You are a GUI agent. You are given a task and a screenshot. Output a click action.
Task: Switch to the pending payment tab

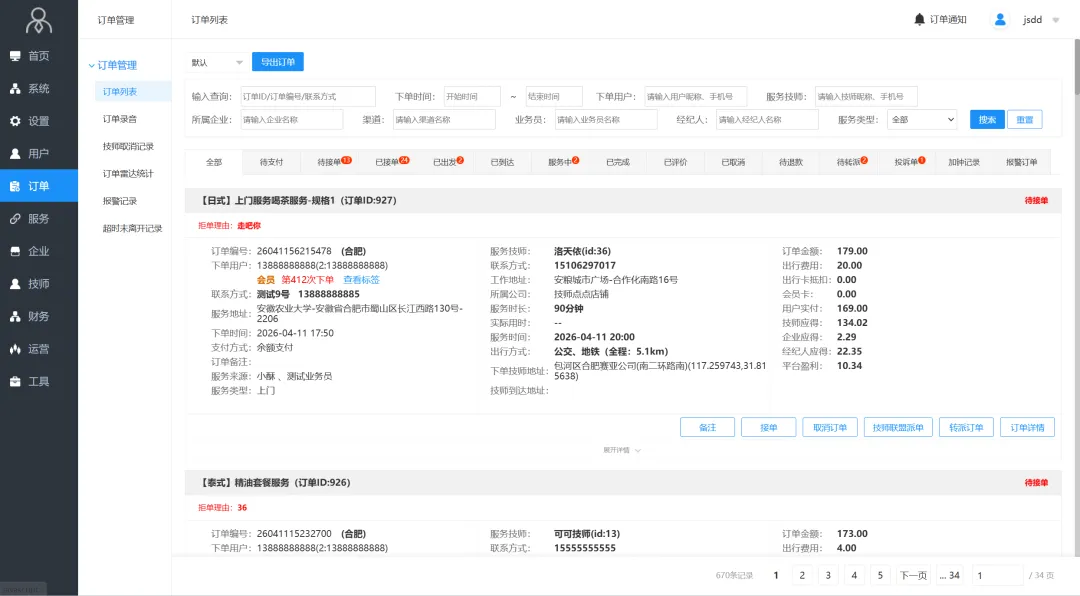click(271, 162)
